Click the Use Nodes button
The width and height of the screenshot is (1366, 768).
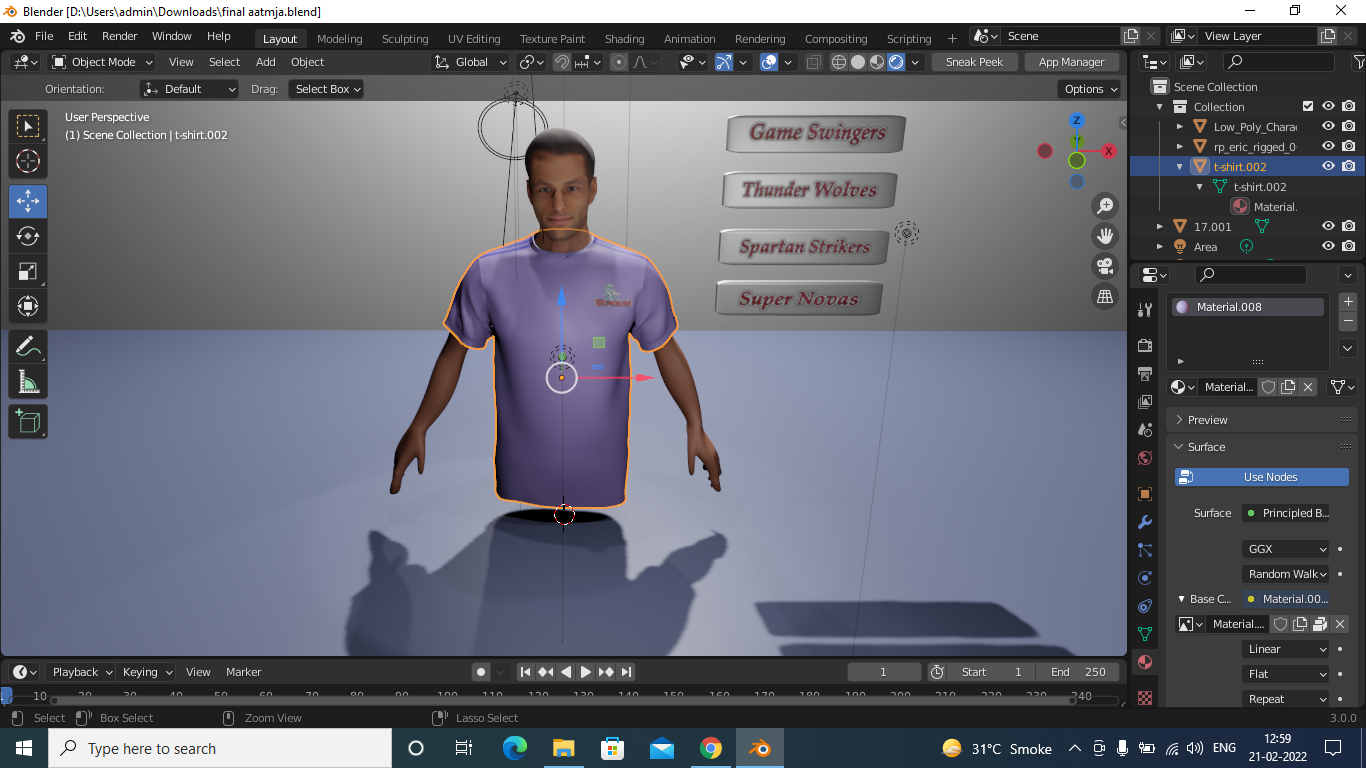(x=1262, y=477)
